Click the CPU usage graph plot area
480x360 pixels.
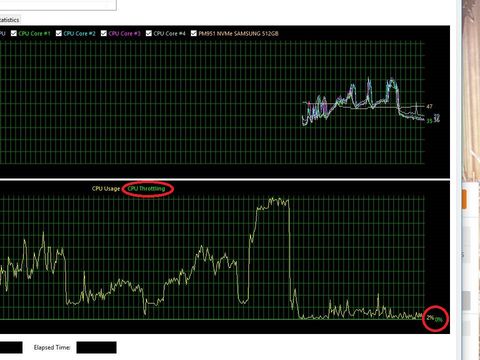pyautogui.click(x=212, y=258)
